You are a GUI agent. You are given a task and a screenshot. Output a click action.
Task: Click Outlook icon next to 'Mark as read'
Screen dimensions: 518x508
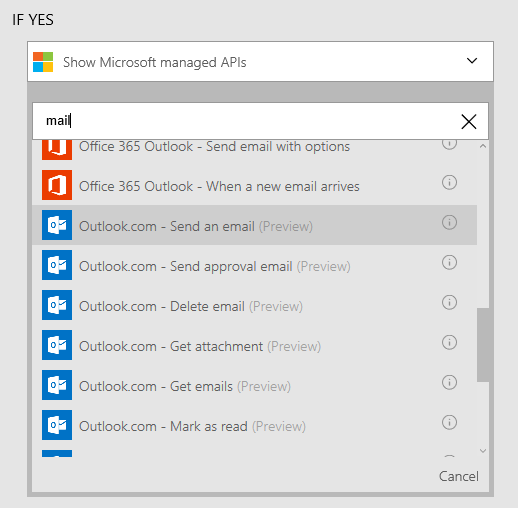pos(57,425)
